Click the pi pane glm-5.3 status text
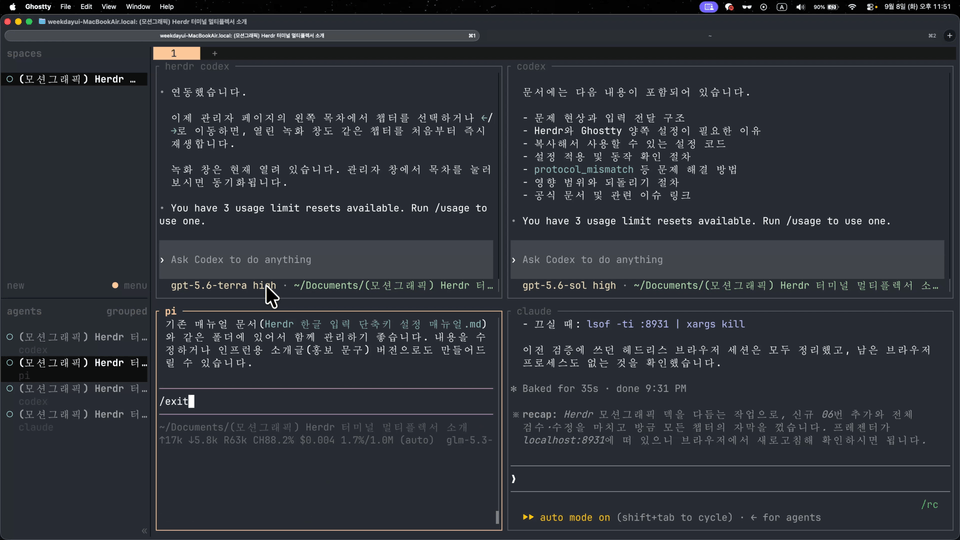The width and height of the screenshot is (960, 540). (x=469, y=440)
